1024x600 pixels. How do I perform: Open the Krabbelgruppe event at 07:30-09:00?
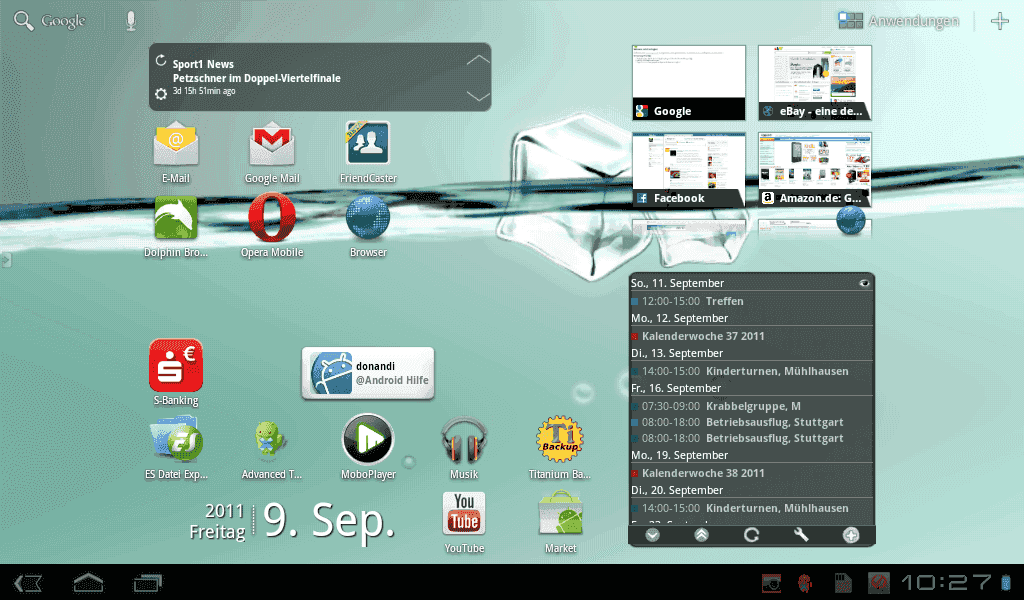(x=752, y=406)
